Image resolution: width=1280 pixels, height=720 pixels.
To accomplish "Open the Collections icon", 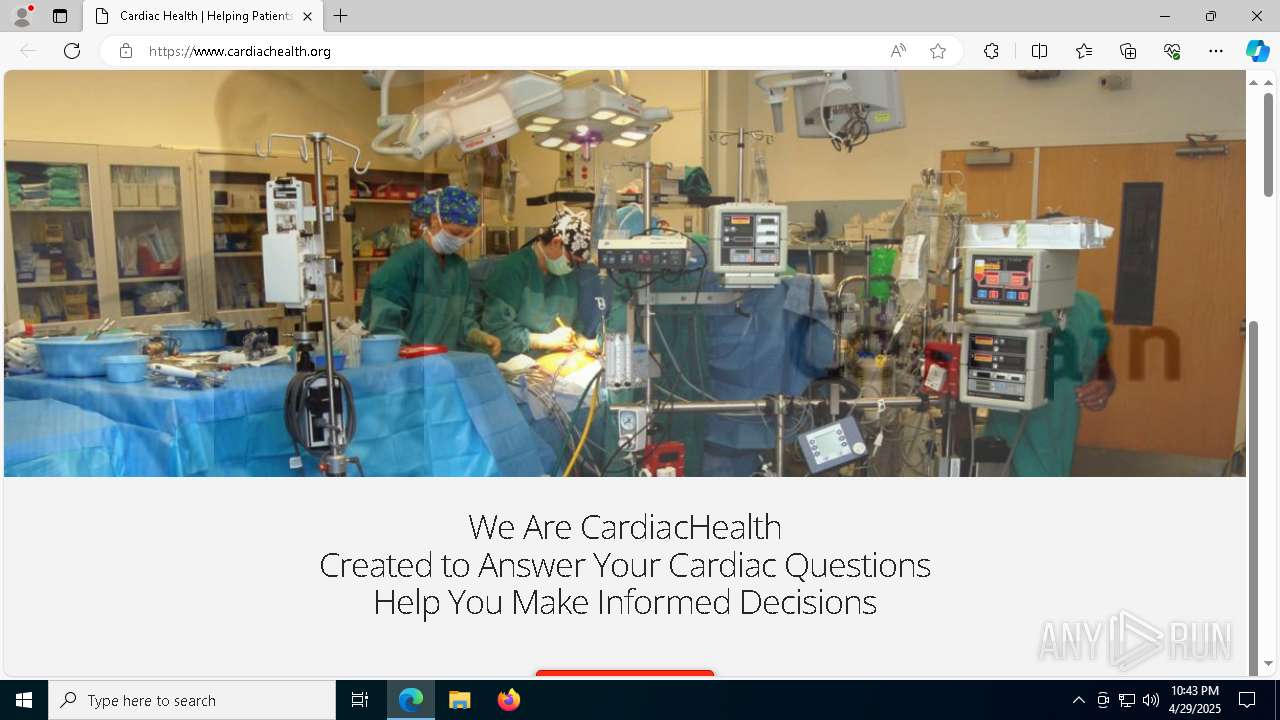I will coord(1128,51).
